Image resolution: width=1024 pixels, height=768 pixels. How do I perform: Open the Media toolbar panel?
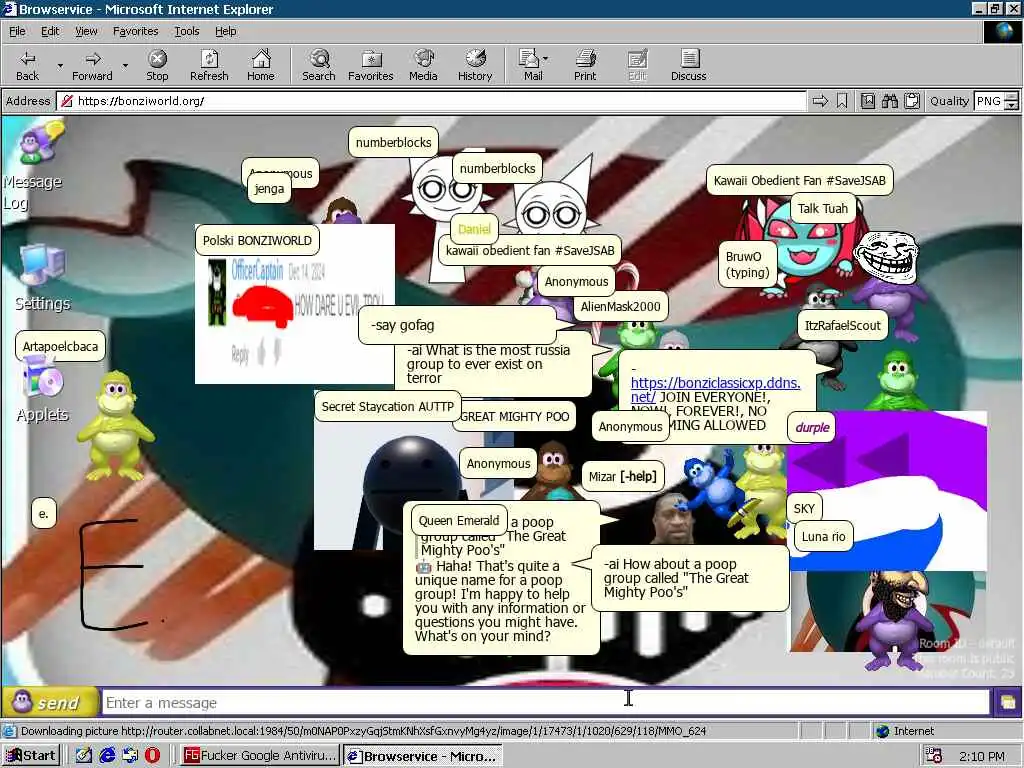pos(423,65)
